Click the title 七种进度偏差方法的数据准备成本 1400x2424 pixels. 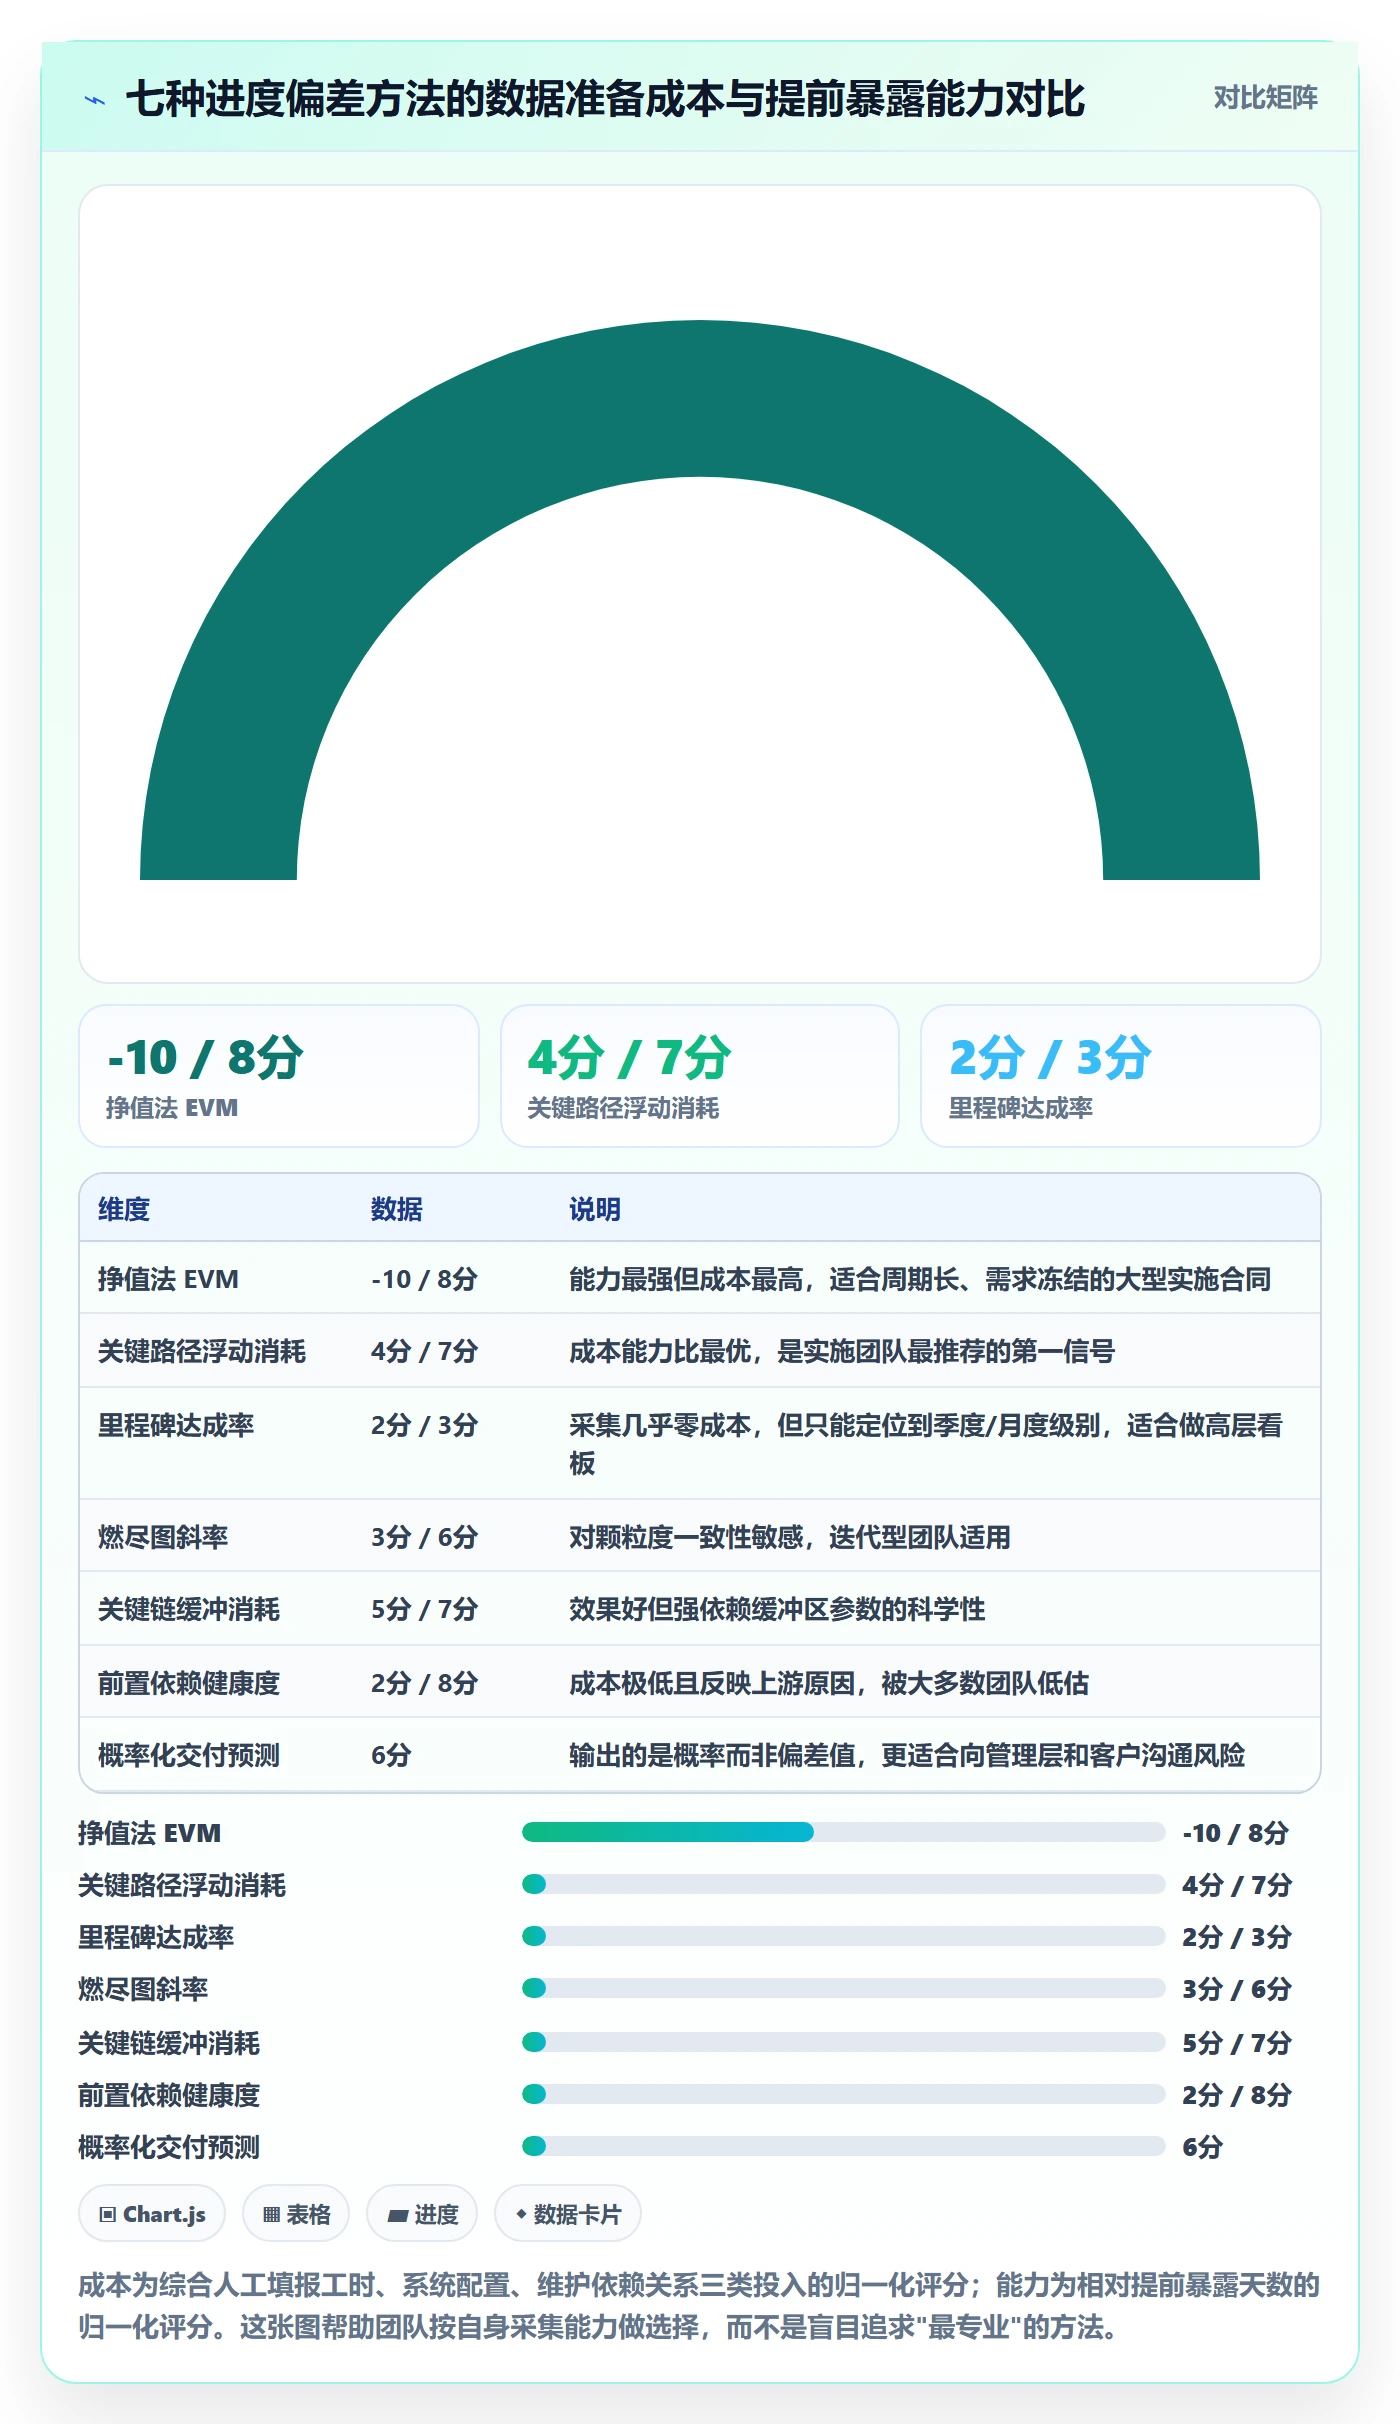(x=605, y=99)
